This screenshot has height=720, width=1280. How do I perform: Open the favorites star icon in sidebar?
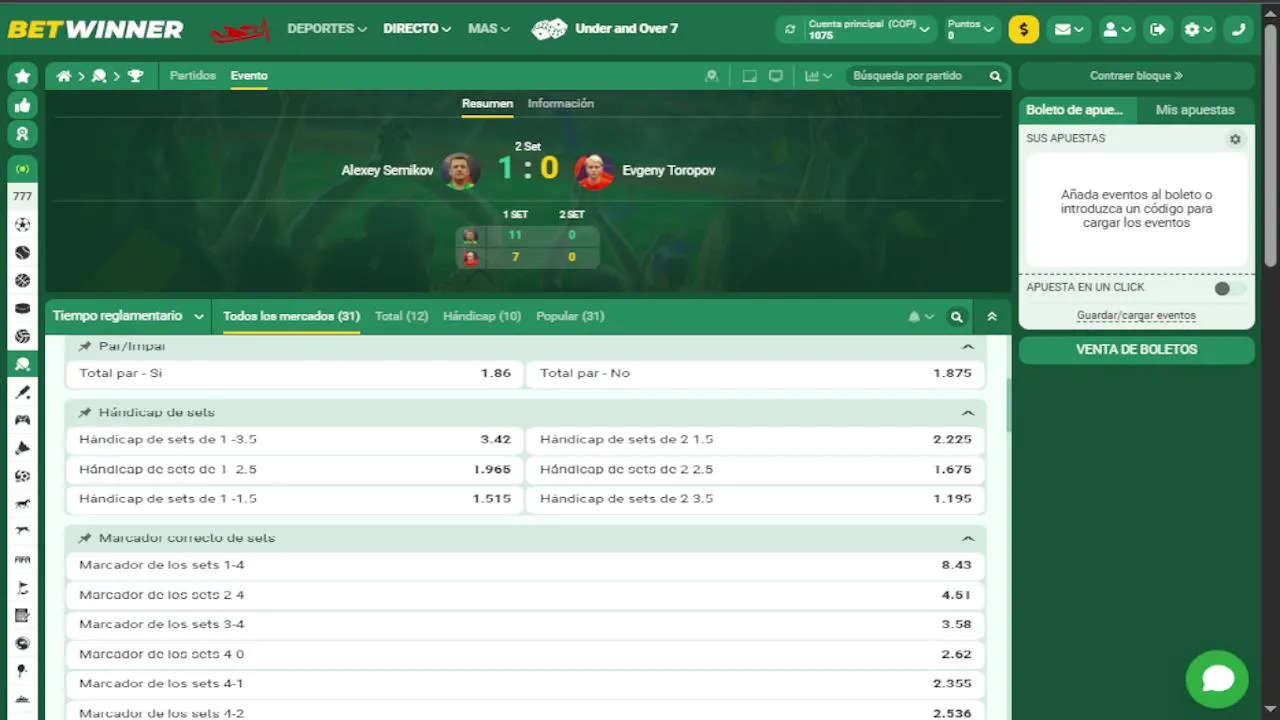(22, 76)
